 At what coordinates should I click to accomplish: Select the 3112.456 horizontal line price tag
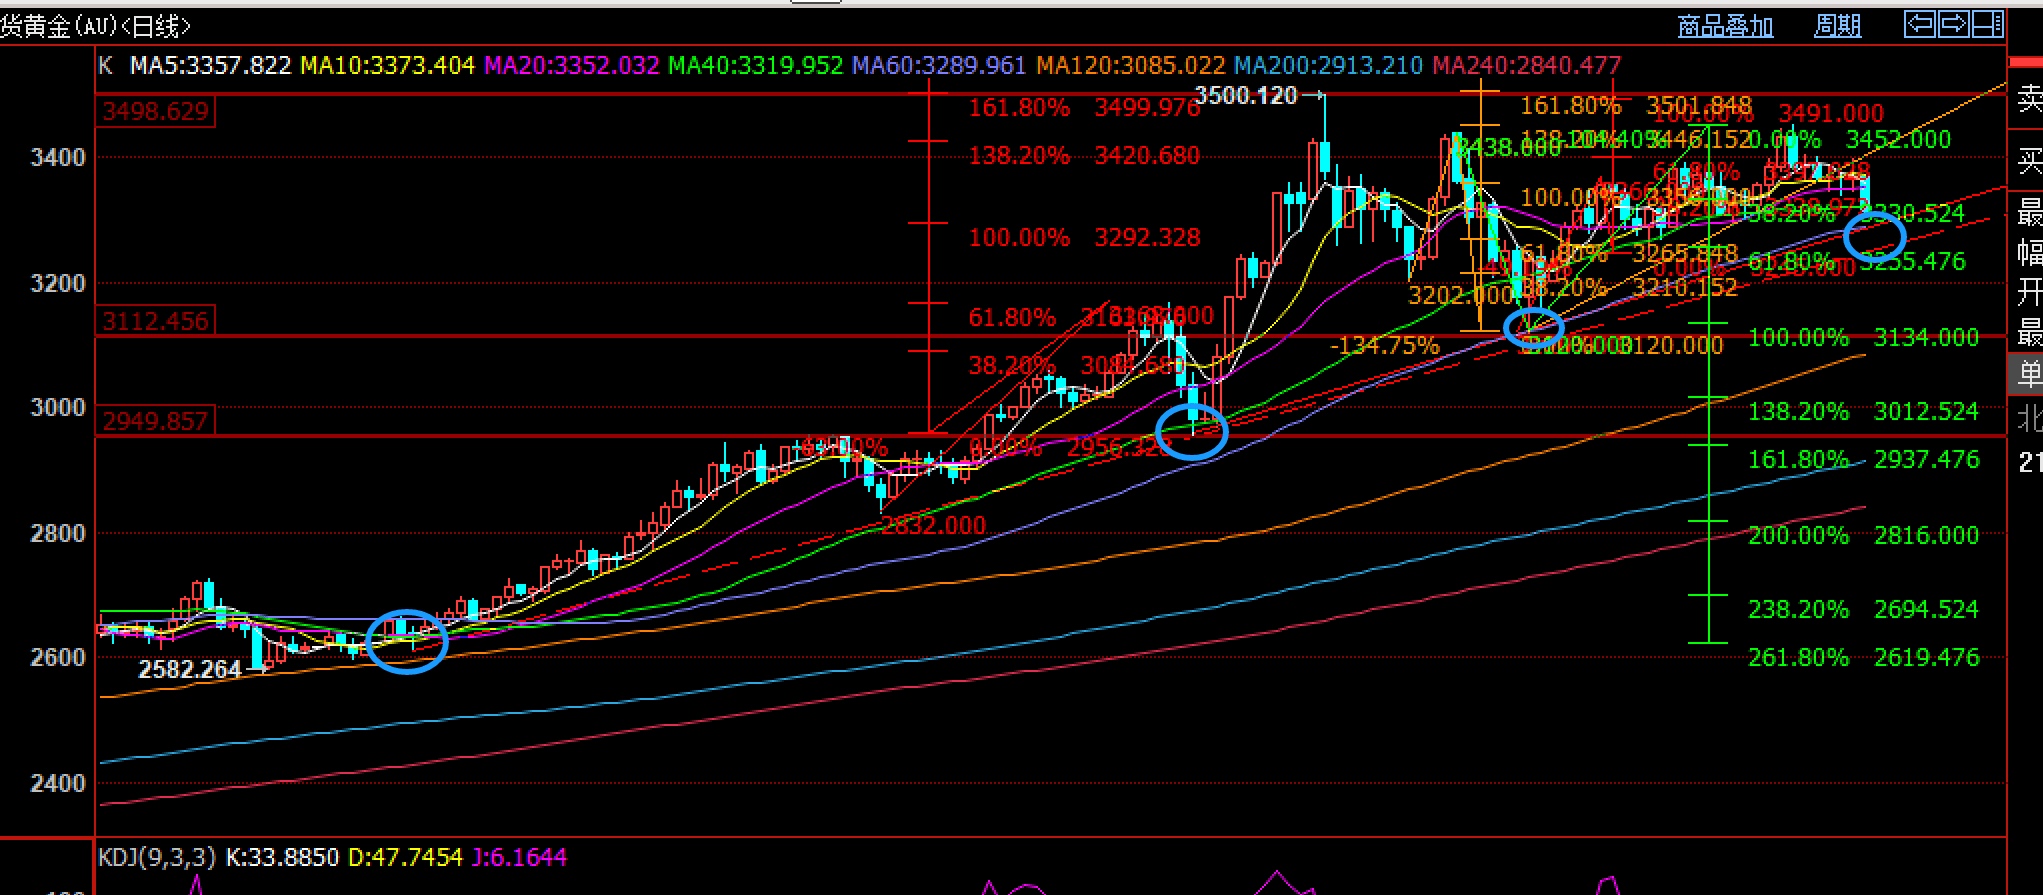155,321
